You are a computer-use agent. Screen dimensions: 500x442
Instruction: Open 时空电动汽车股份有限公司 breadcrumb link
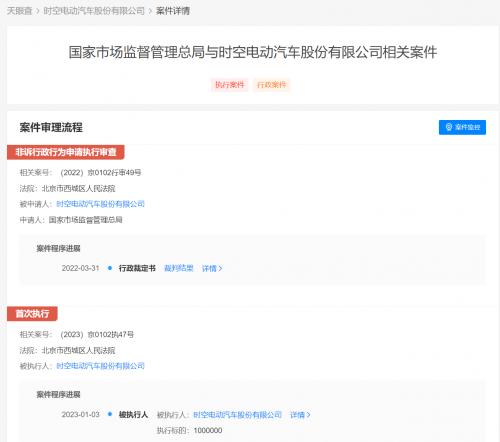94,11
